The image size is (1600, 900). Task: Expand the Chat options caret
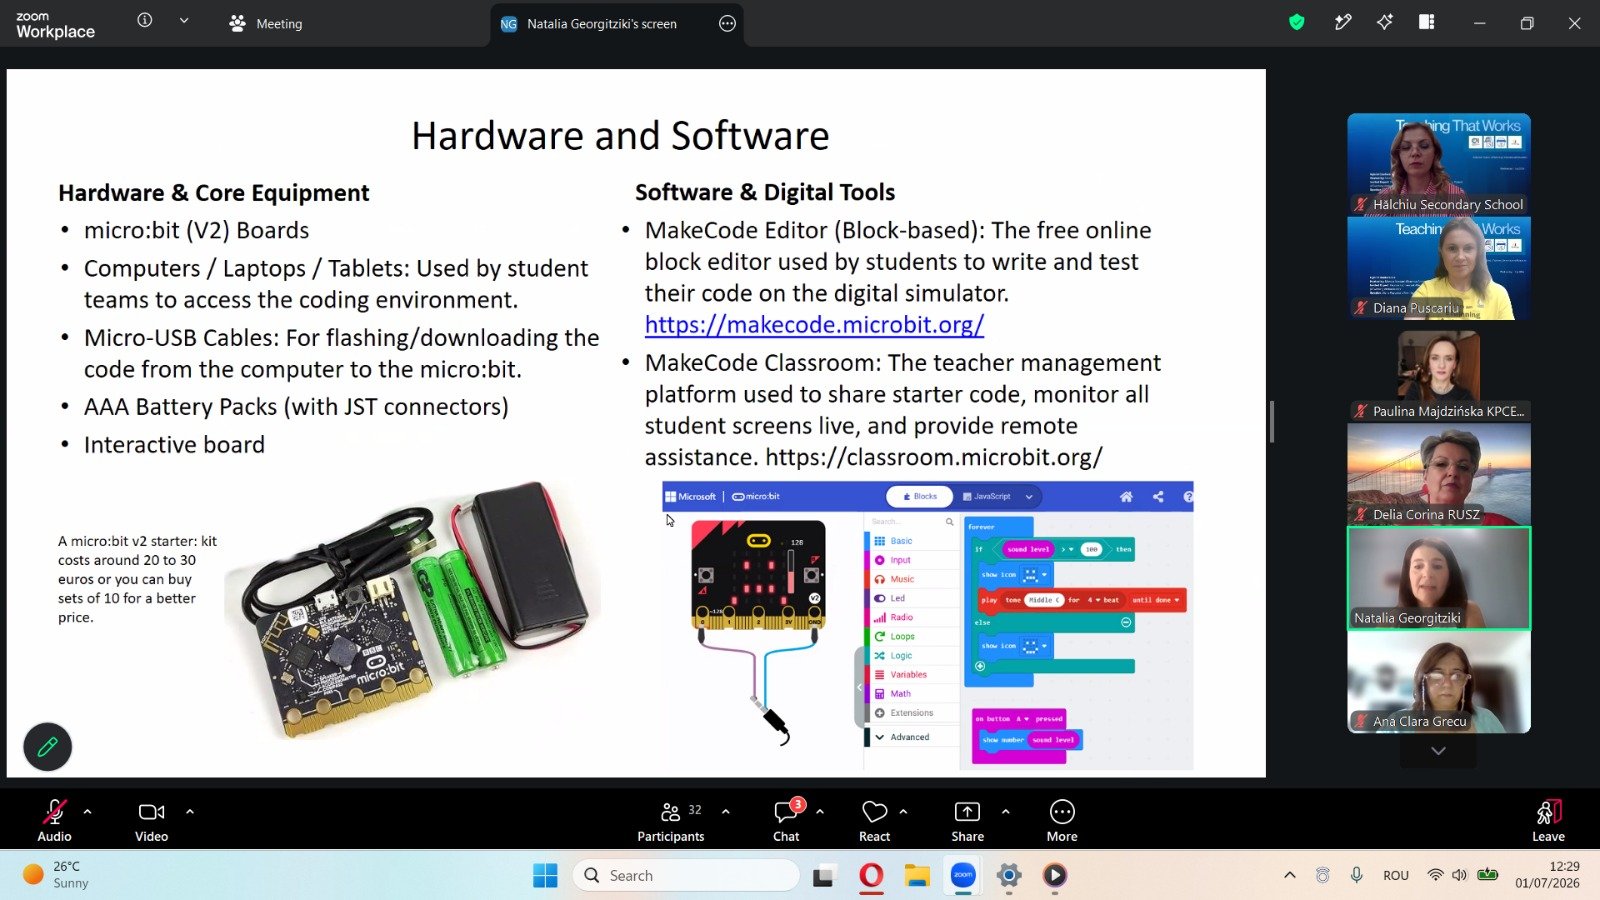click(x=820, y=812)
